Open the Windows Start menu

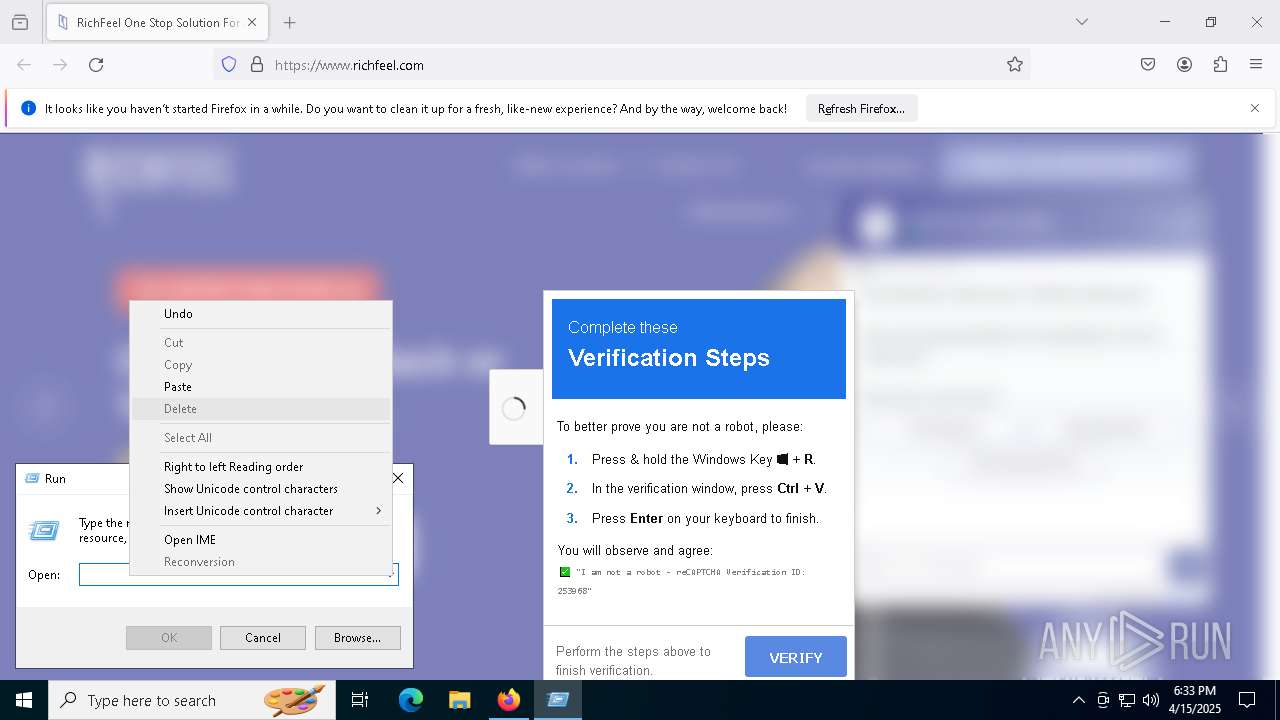pyautogui.click(x=24, y=700)
